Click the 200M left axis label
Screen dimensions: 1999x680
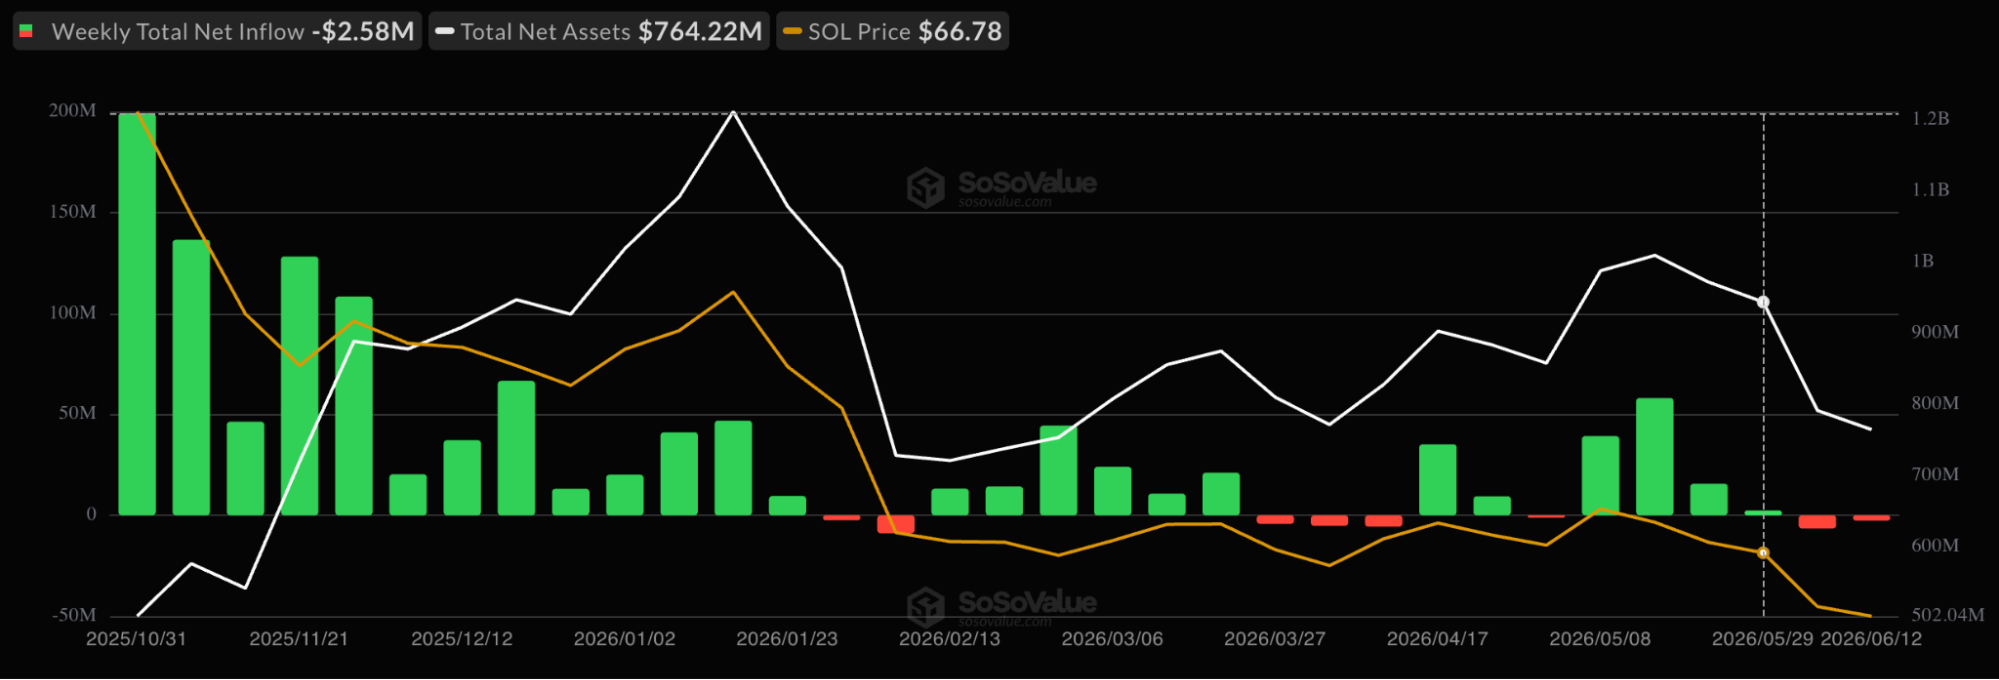73,111
